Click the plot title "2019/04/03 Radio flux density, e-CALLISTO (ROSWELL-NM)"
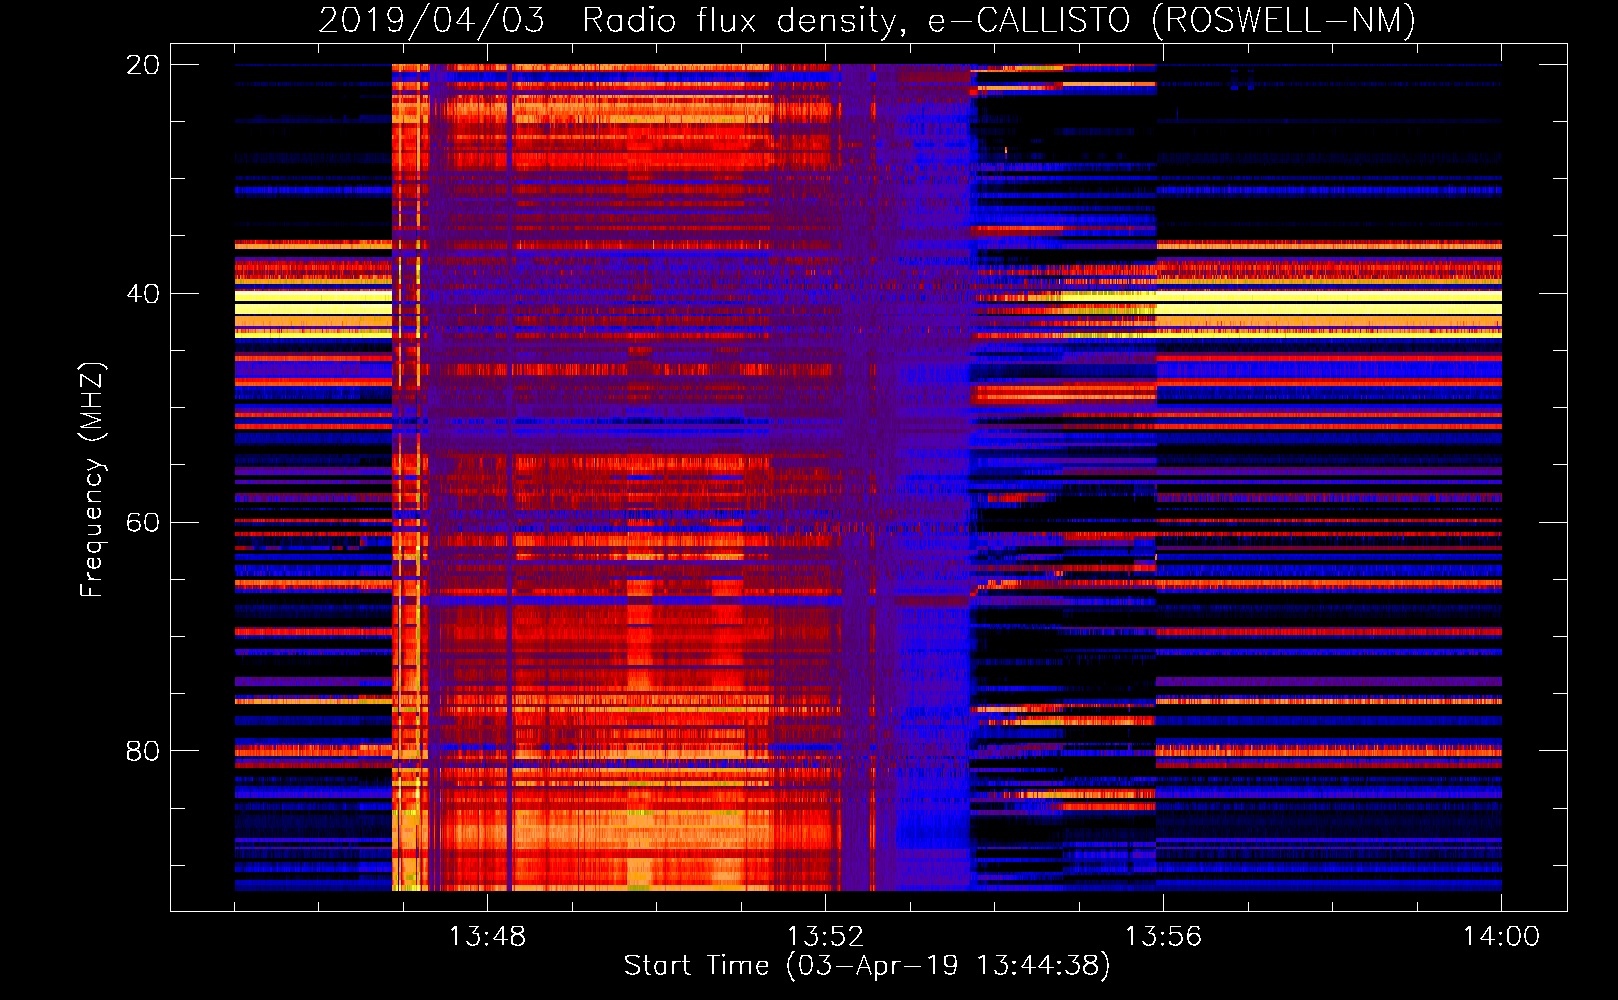1618x1000 pixels. coord(867,21)
